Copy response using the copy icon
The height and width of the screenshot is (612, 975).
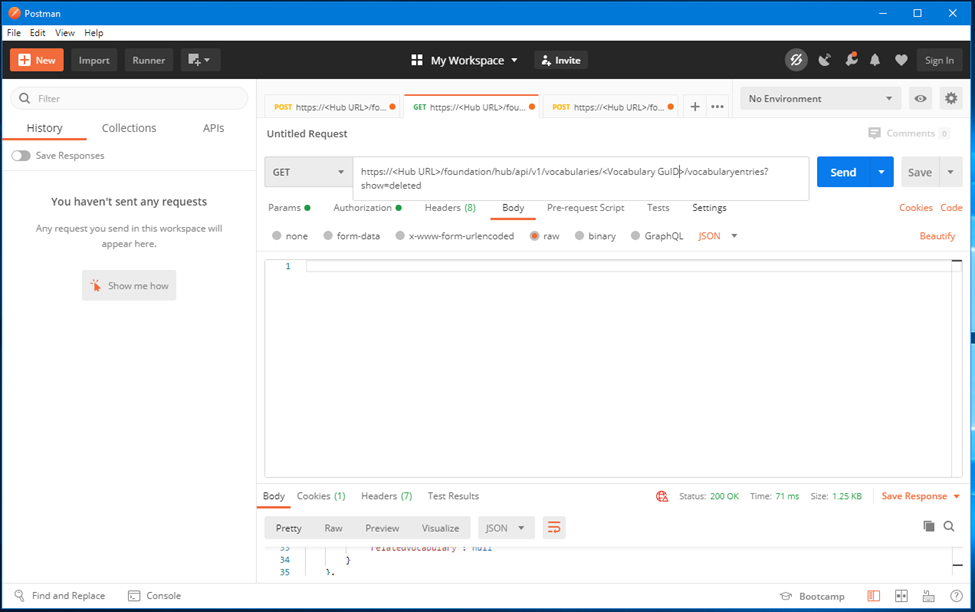point(928,526)
